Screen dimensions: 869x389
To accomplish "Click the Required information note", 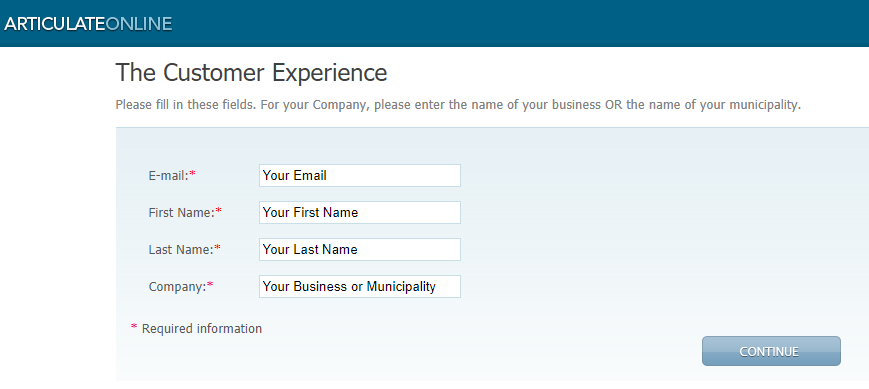I will tap(202, 329).
